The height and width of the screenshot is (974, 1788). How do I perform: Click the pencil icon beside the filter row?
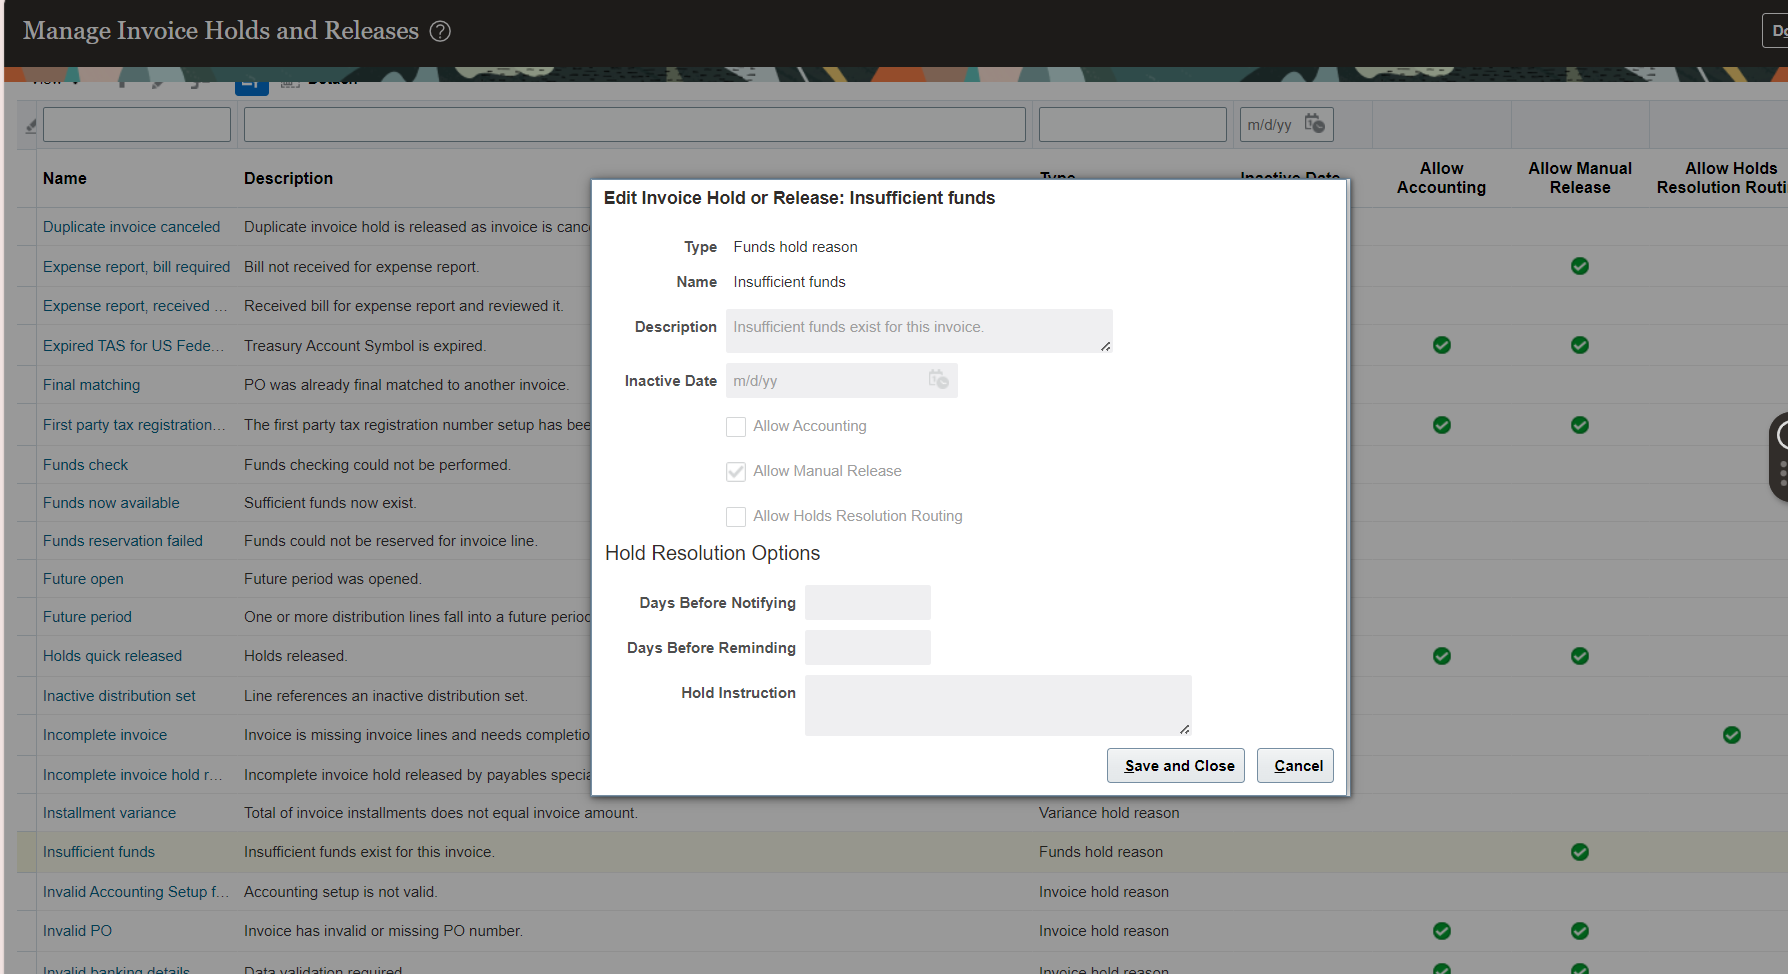pos(30,127)
